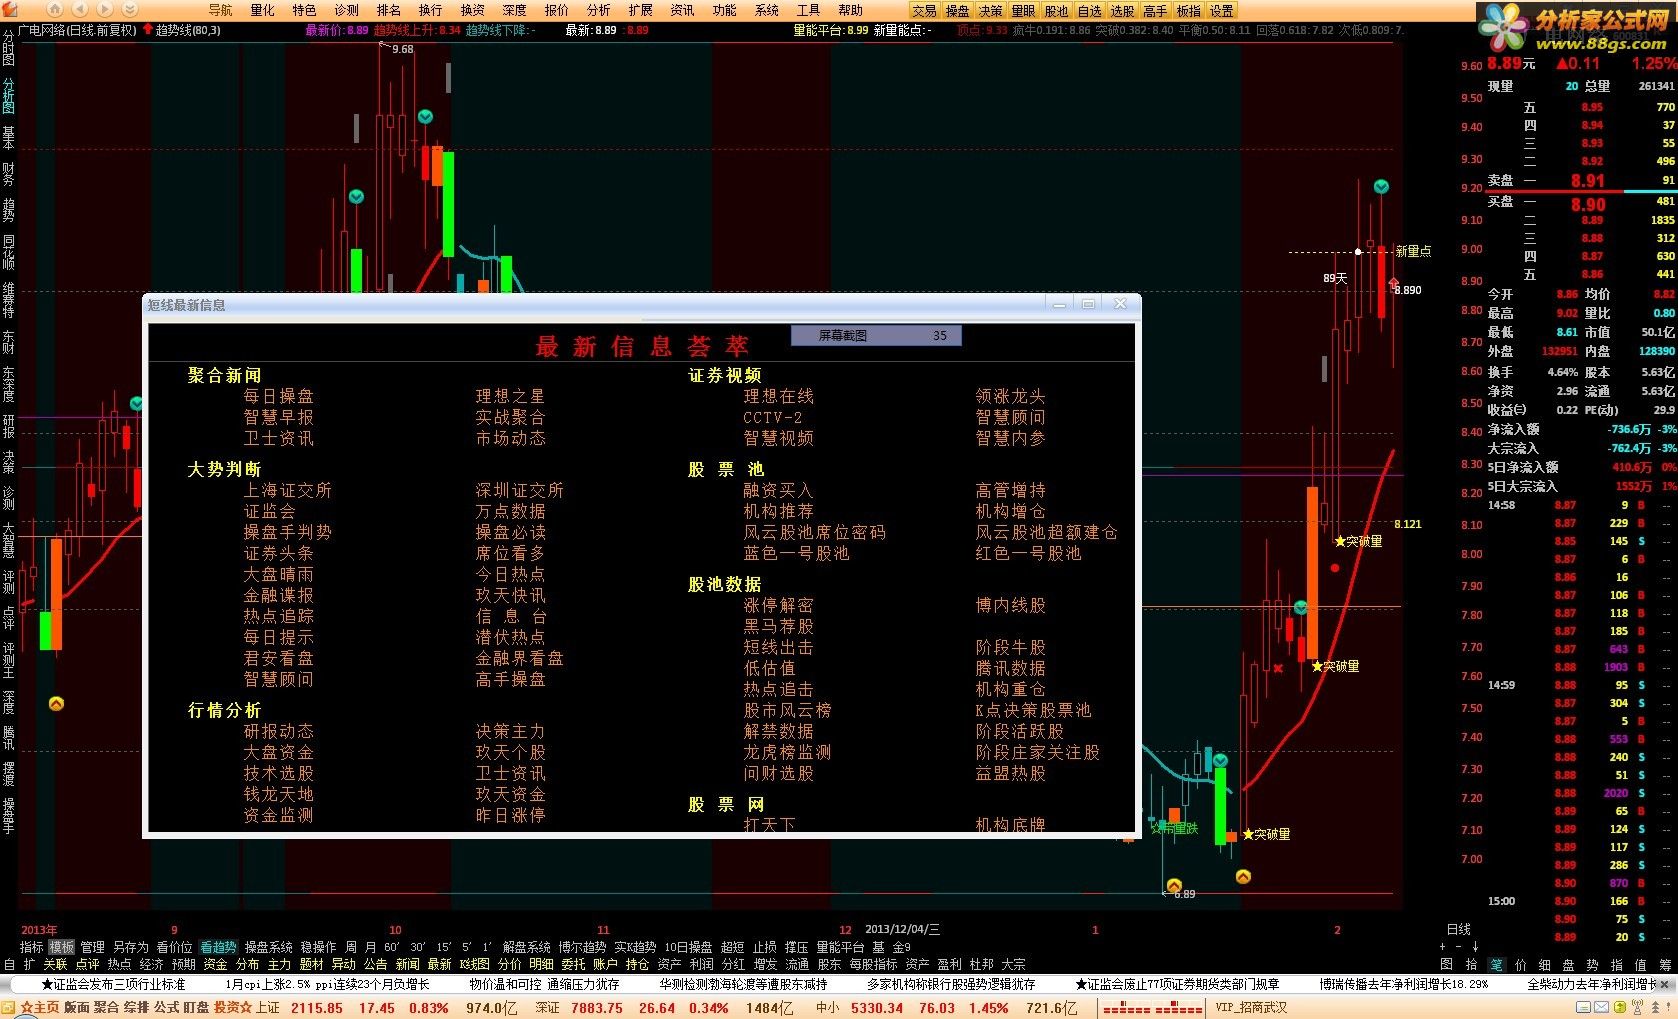Viewport: 1678px width, 1019px height.
Task: Click the 新量点 marker on chart
Action: coord(1412,251)
